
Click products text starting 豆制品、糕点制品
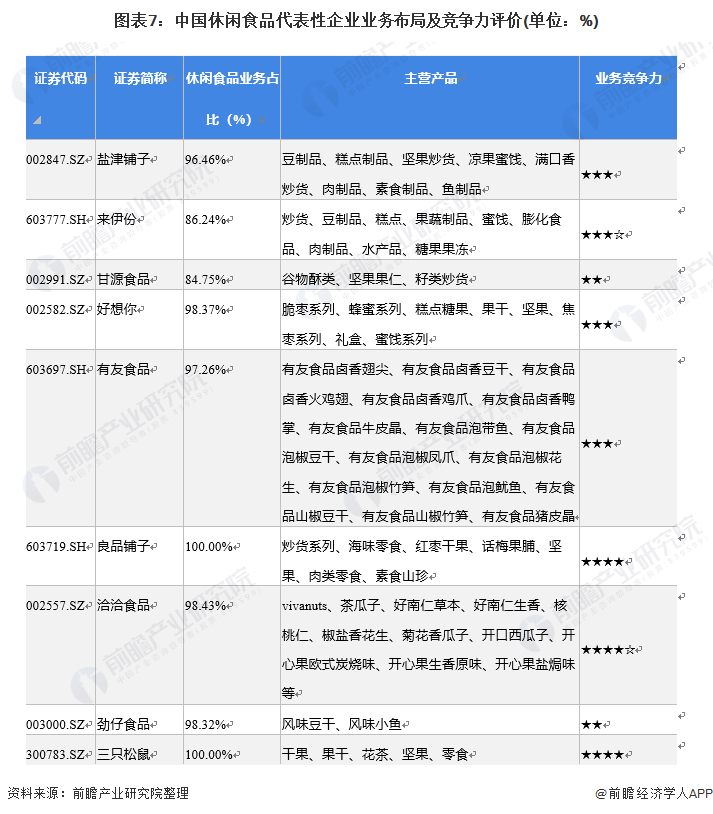tap(428, 174)
